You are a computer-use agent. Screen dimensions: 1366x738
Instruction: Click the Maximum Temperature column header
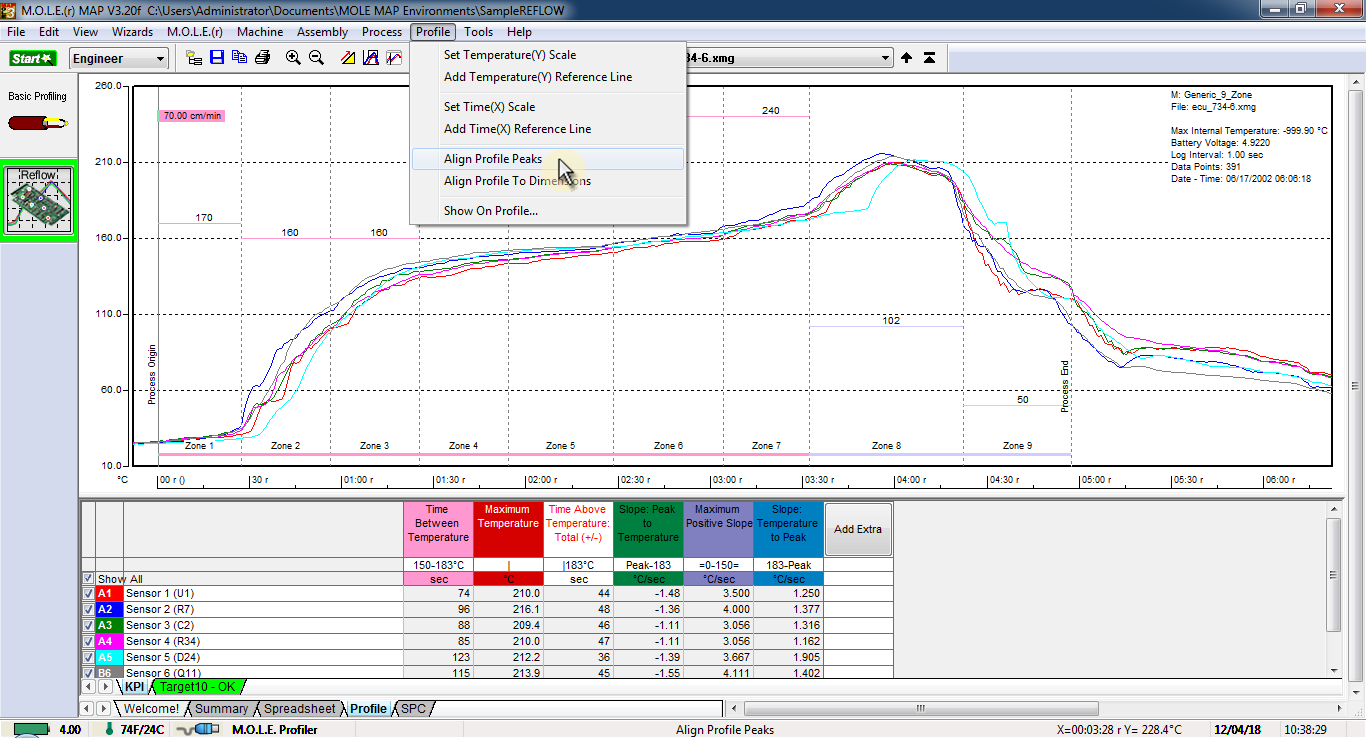click(508, 529)
